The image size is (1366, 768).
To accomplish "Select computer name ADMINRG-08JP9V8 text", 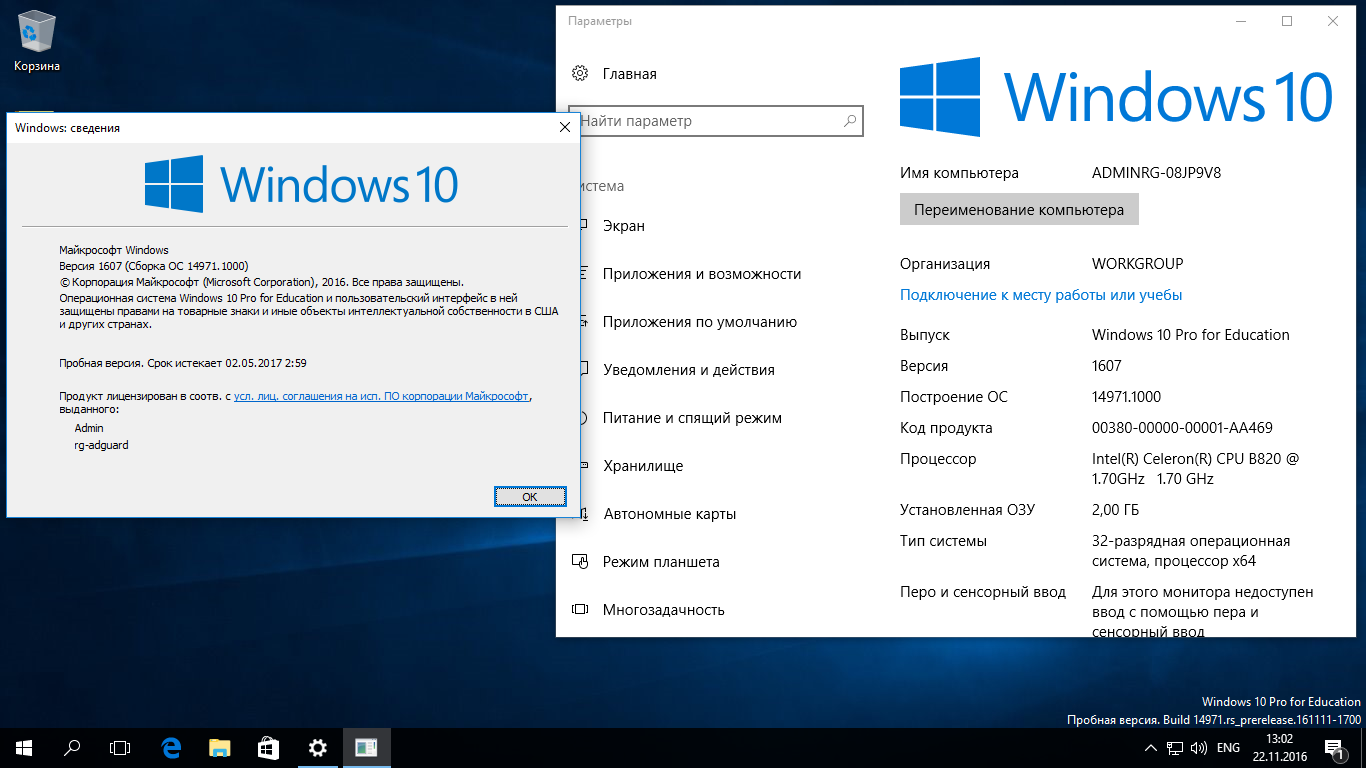I will [x=1156, y=173].
